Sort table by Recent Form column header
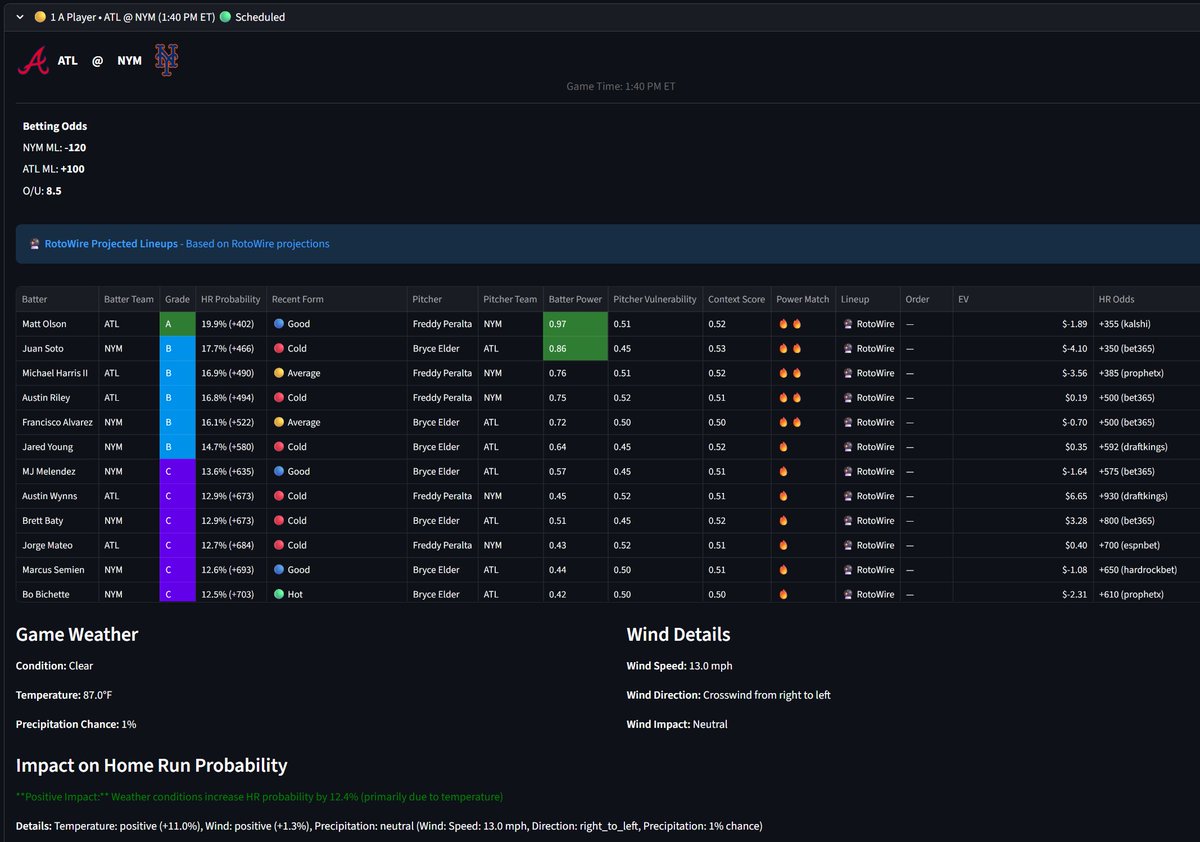Screen dimensions: 1200x842 point(336,299)
